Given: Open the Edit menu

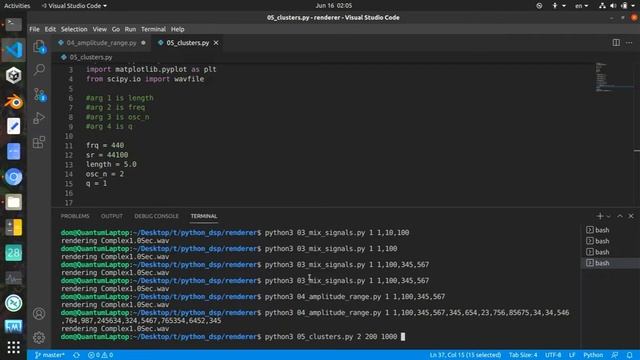Looking at the screenshot, I should coord(50,29).
